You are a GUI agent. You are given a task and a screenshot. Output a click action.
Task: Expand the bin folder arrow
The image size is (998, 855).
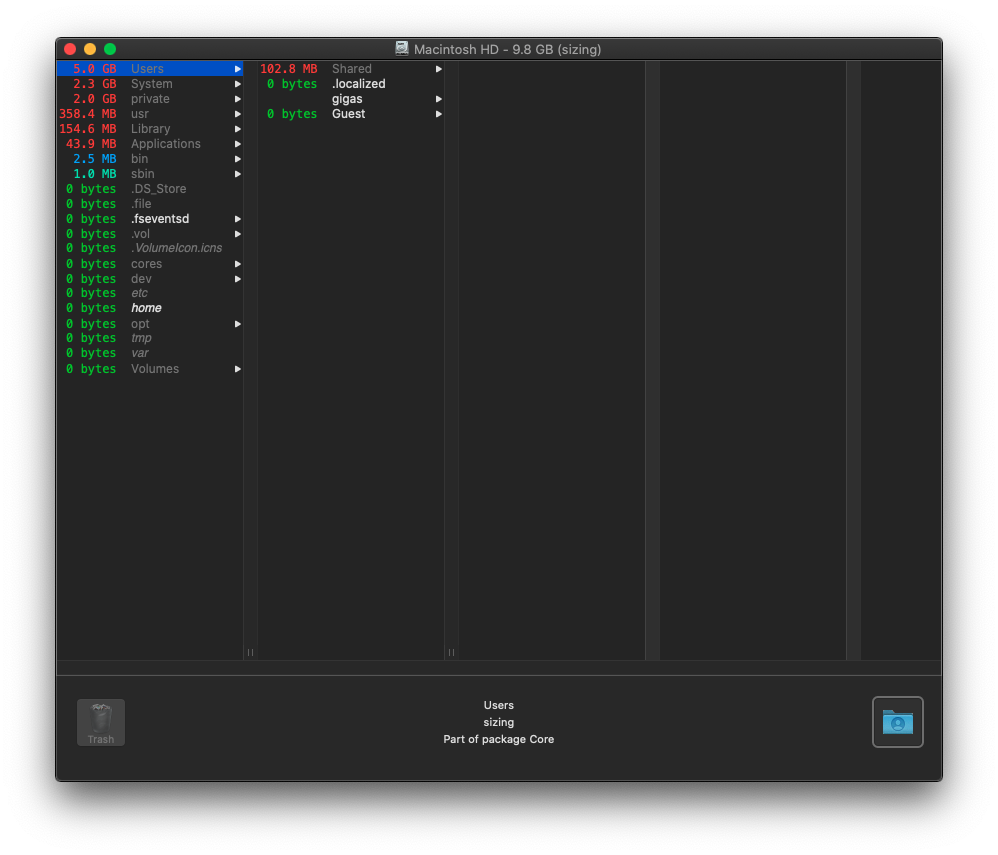tap(237, 159)
